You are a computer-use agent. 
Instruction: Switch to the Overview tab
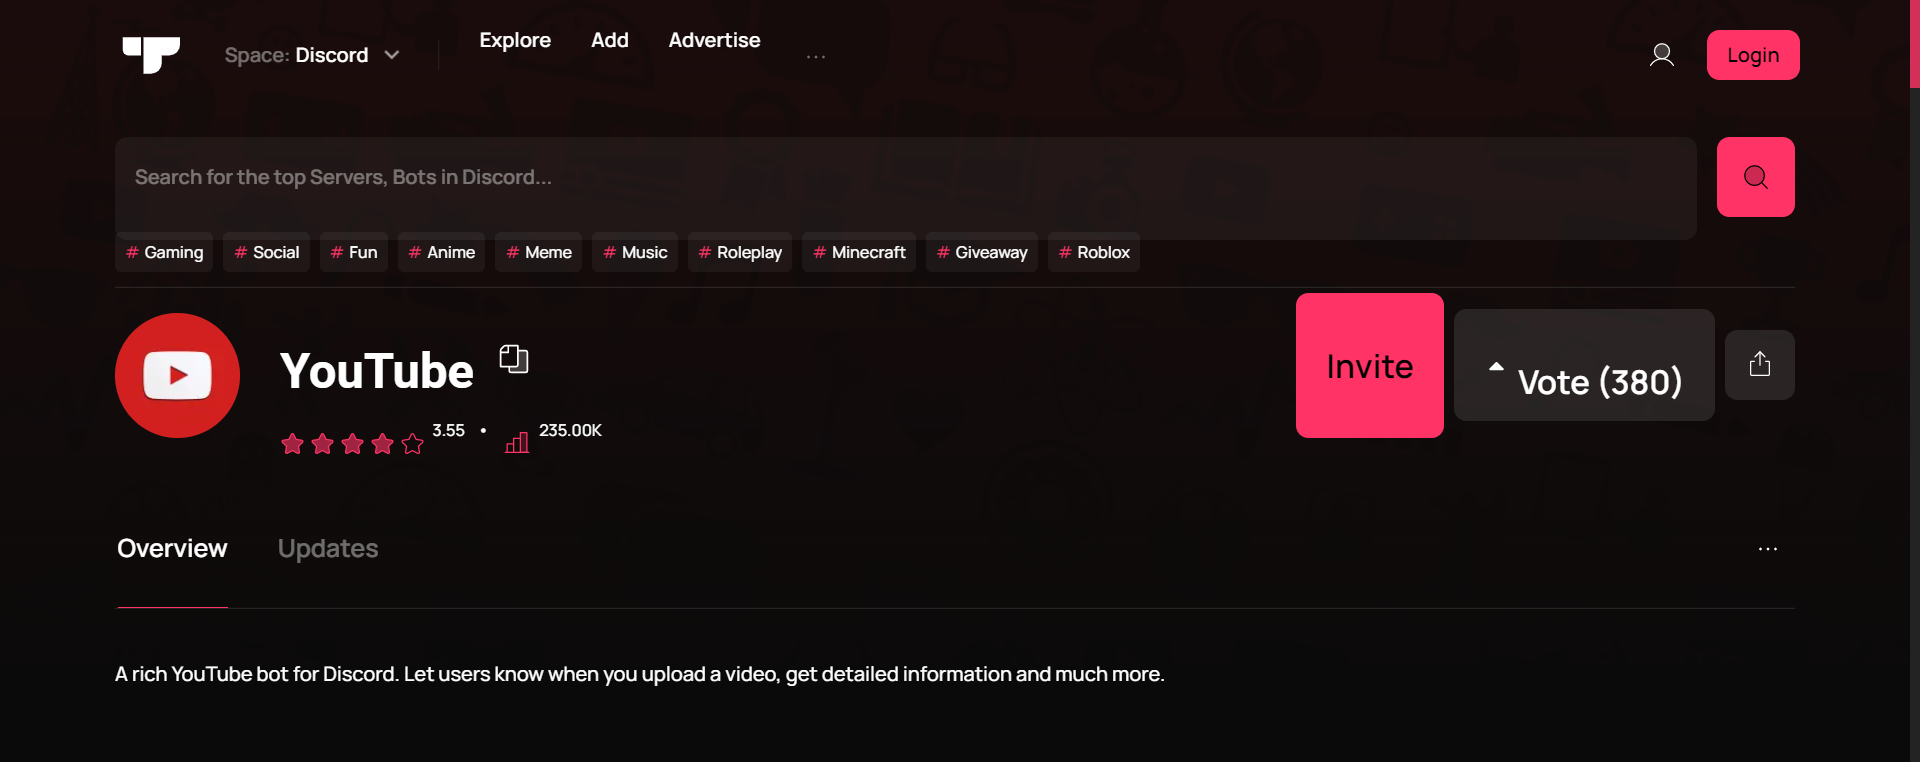[172, 548]
